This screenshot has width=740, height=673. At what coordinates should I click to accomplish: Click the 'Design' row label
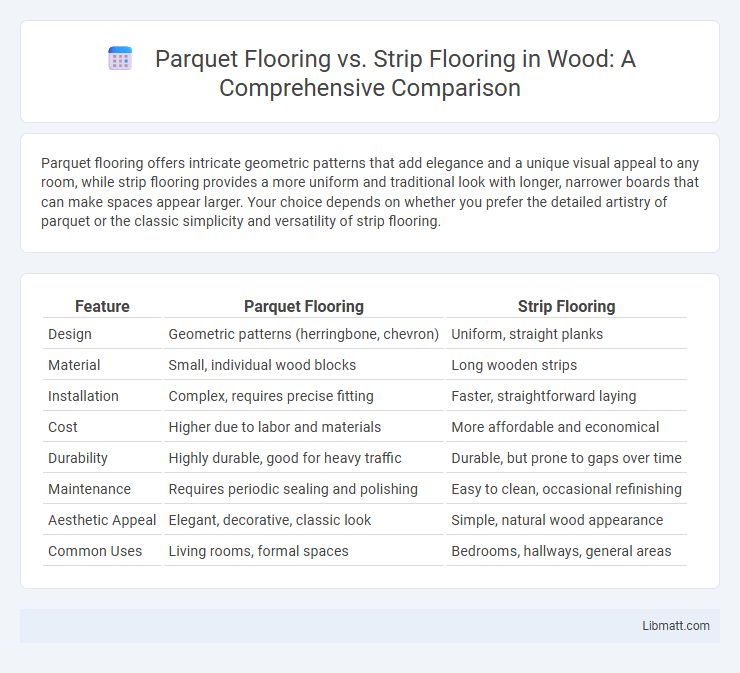point(70,334)
